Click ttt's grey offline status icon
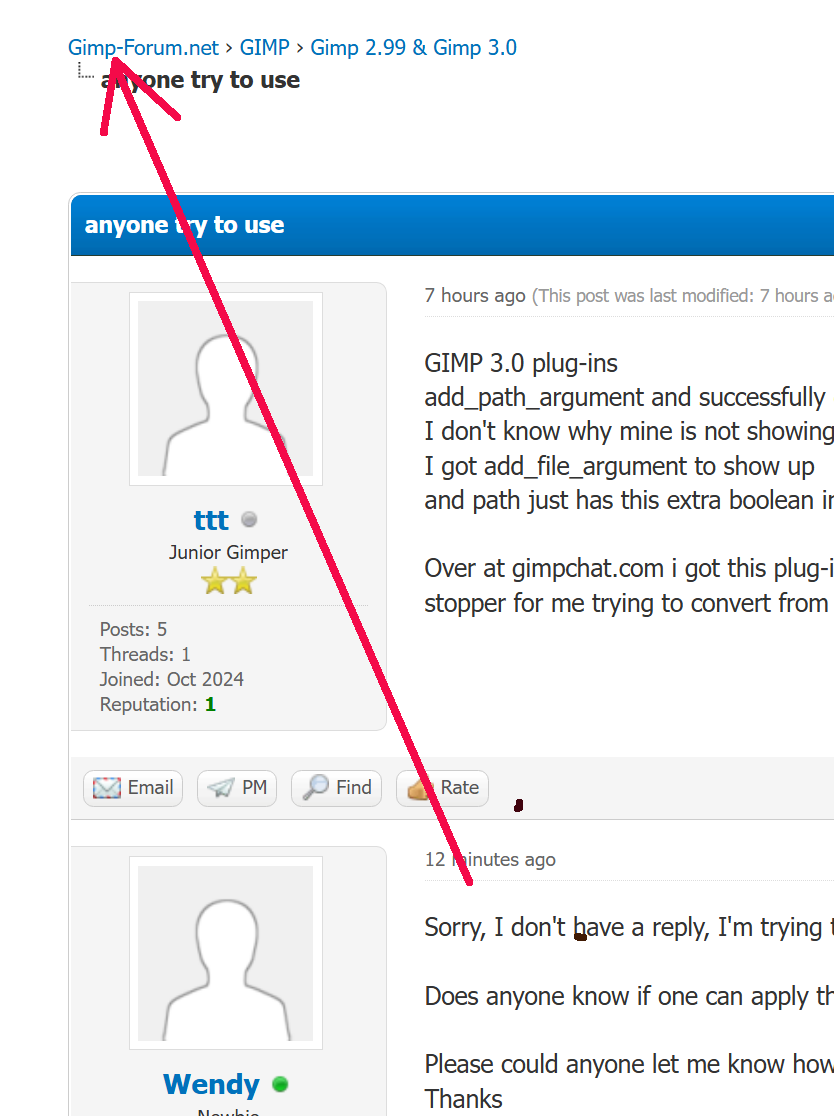Image resolution: width=834 pixels, height=1116 pixels. [x=249, y=520]
